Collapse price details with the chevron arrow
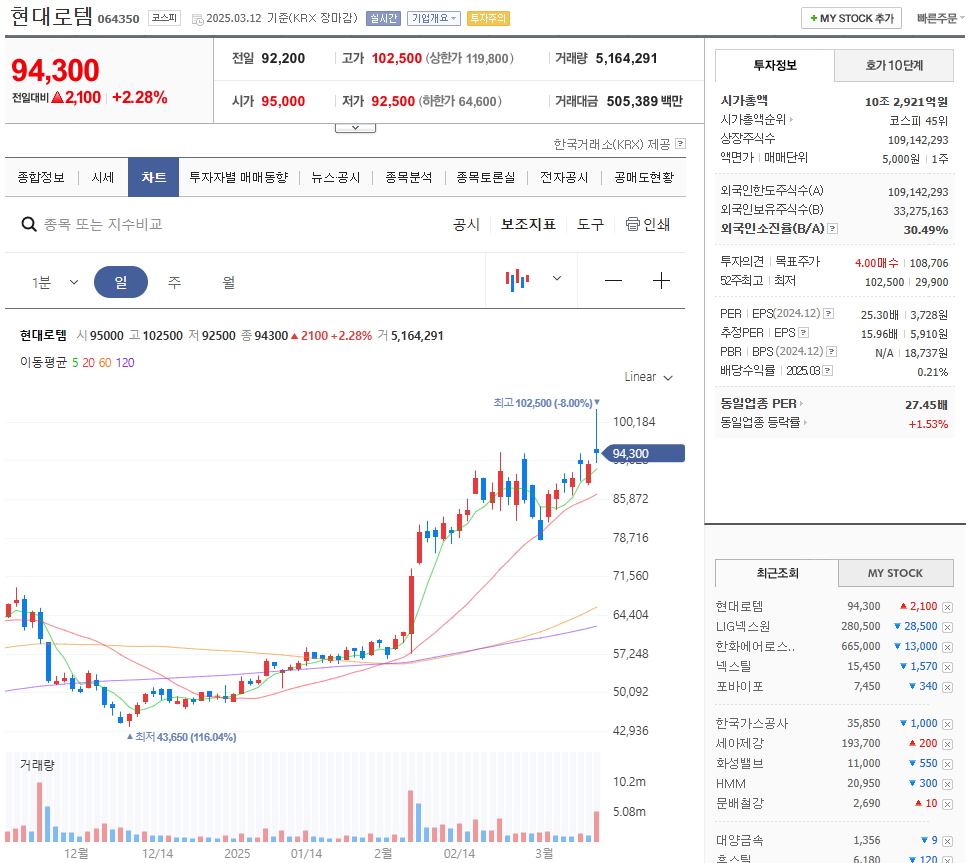Screen dimensions: 973x863 pos(355,126)
